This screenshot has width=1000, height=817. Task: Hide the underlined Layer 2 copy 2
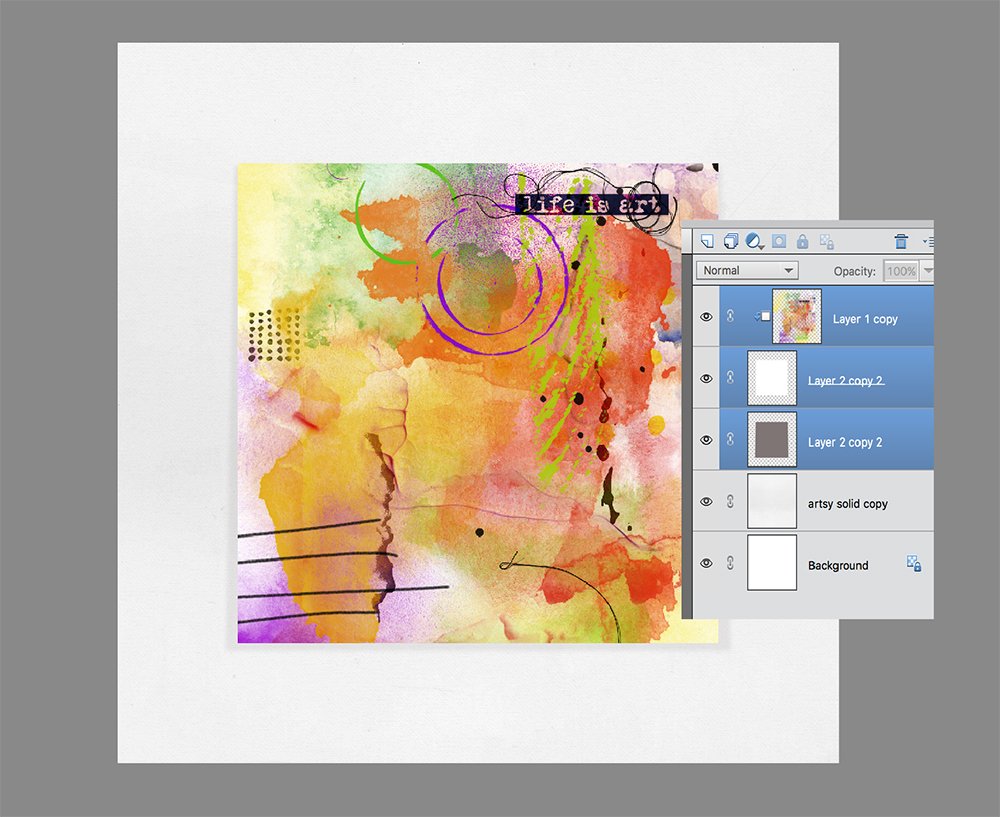click(x=706, y=378)
